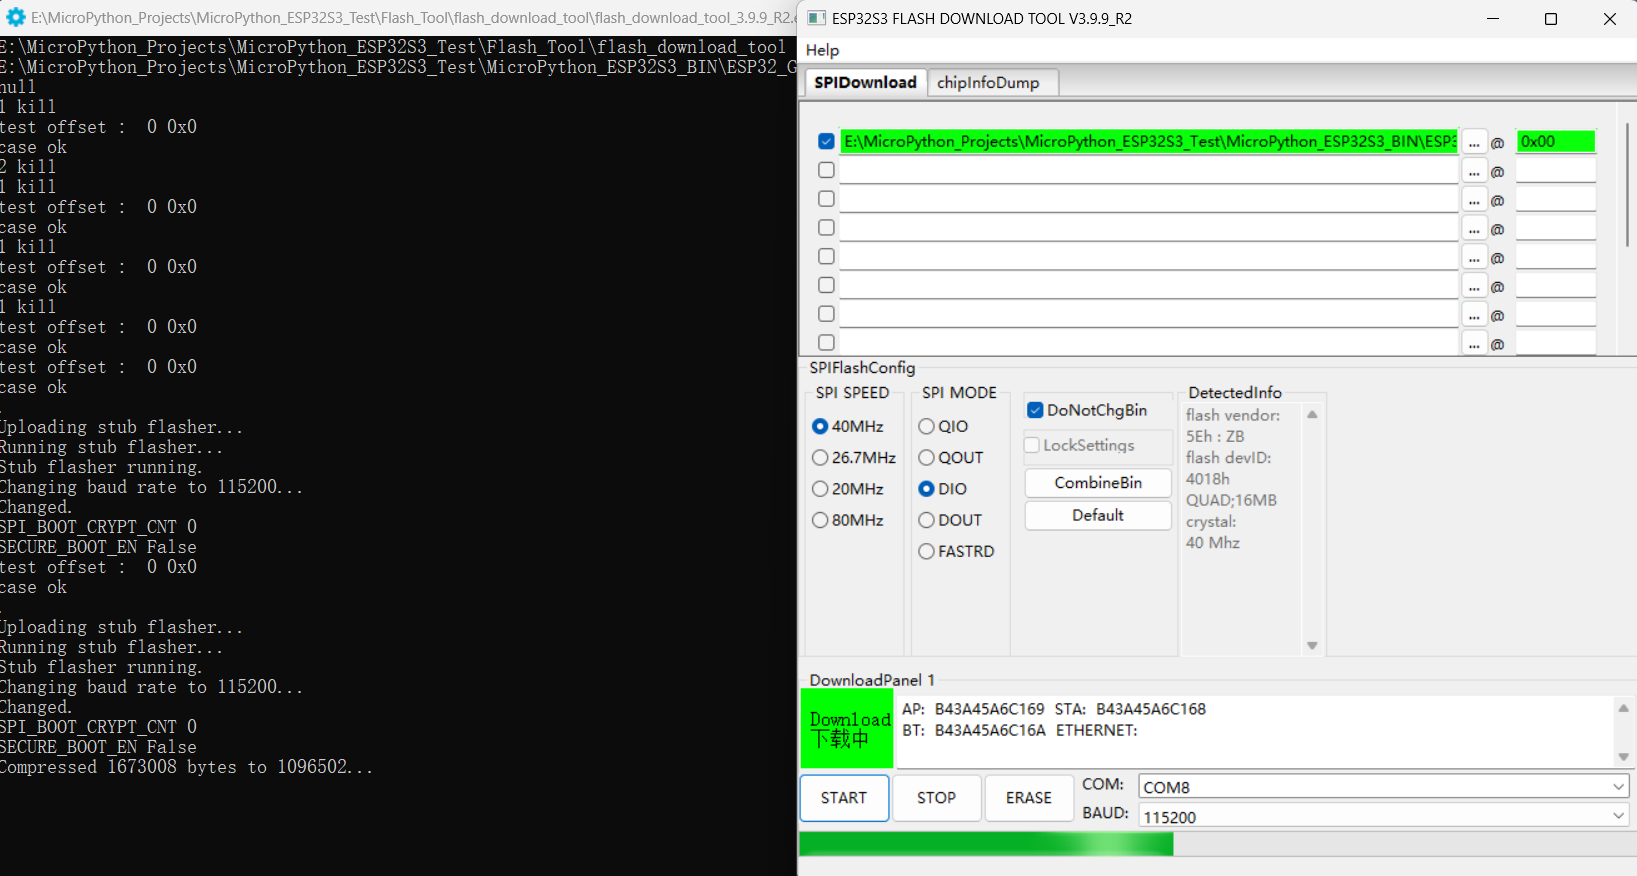Click the ERASE button
1637x876 pixels.
(x=1029, y=798)
